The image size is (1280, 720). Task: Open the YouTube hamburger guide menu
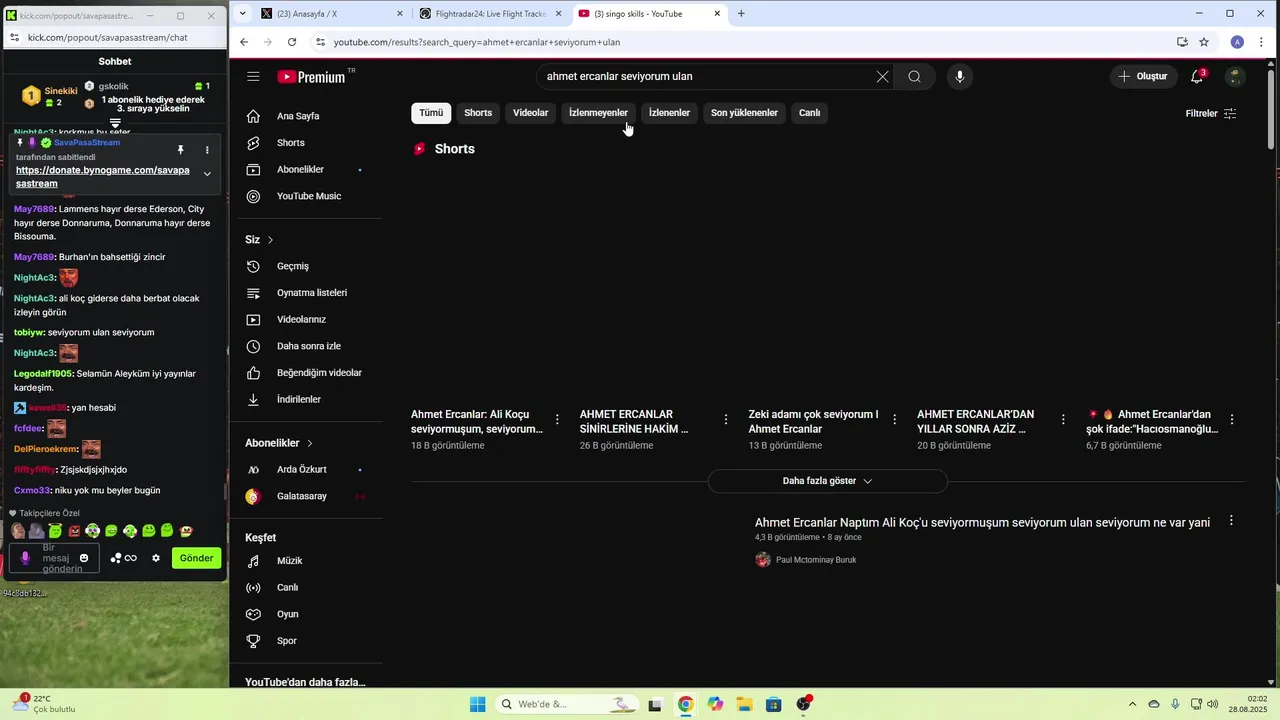click(253, 77)
